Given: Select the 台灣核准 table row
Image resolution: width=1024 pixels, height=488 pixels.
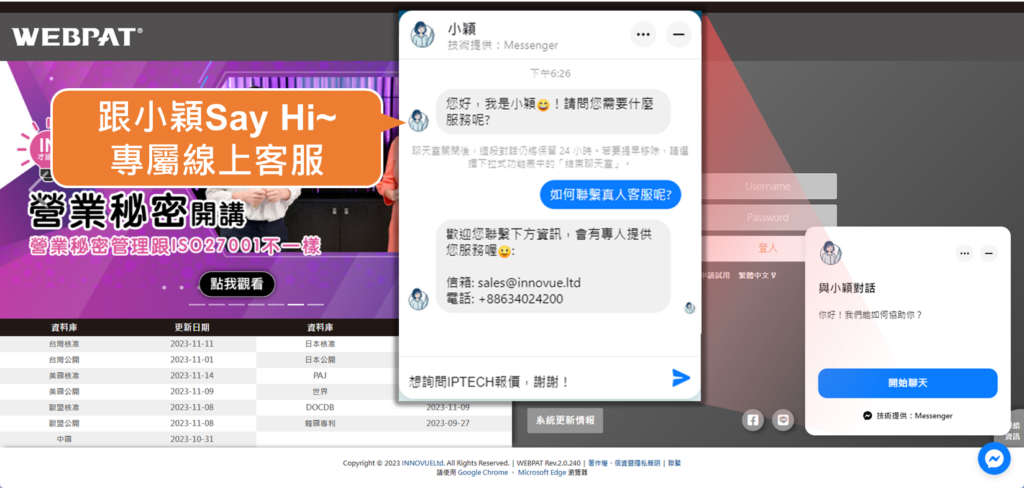Looking at the screenshot, I should click(x=128, y=344).
